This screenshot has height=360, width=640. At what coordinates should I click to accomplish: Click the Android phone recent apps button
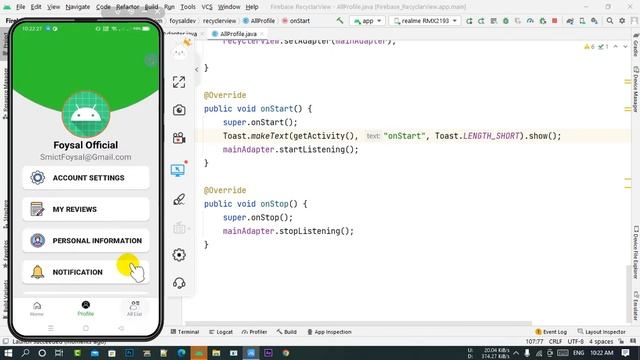[51, 328]
